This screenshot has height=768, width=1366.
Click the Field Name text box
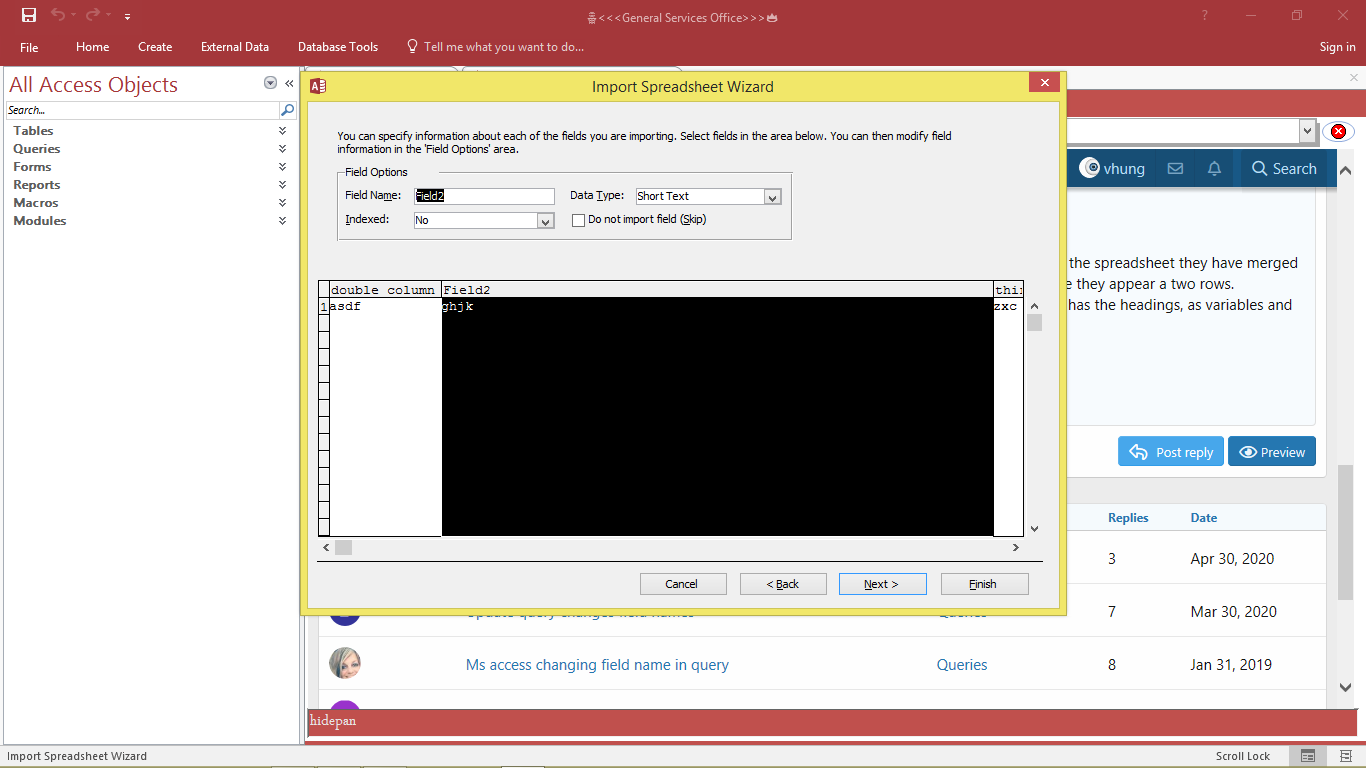(484, 196)
